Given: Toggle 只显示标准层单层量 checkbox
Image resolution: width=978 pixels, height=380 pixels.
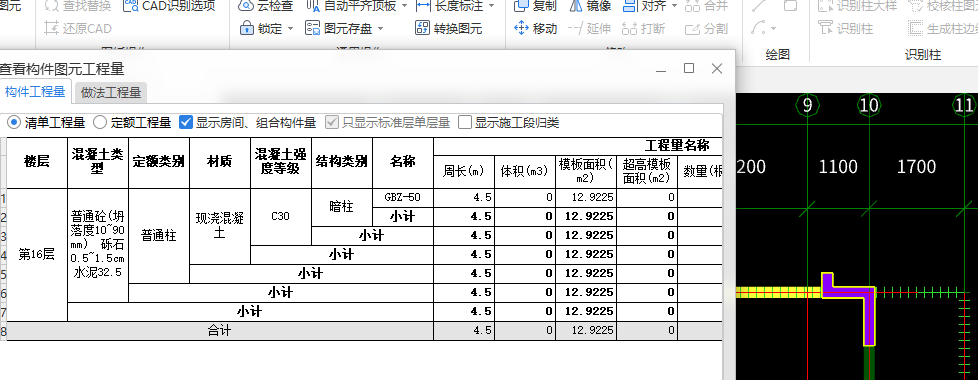Looking at the screenshot, I should [x=331, y=122].
